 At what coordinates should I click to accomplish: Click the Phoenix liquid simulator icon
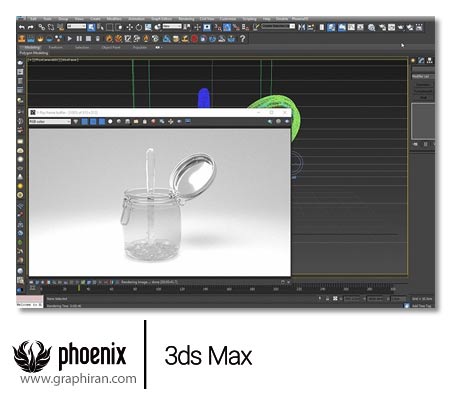click(31, 39)
